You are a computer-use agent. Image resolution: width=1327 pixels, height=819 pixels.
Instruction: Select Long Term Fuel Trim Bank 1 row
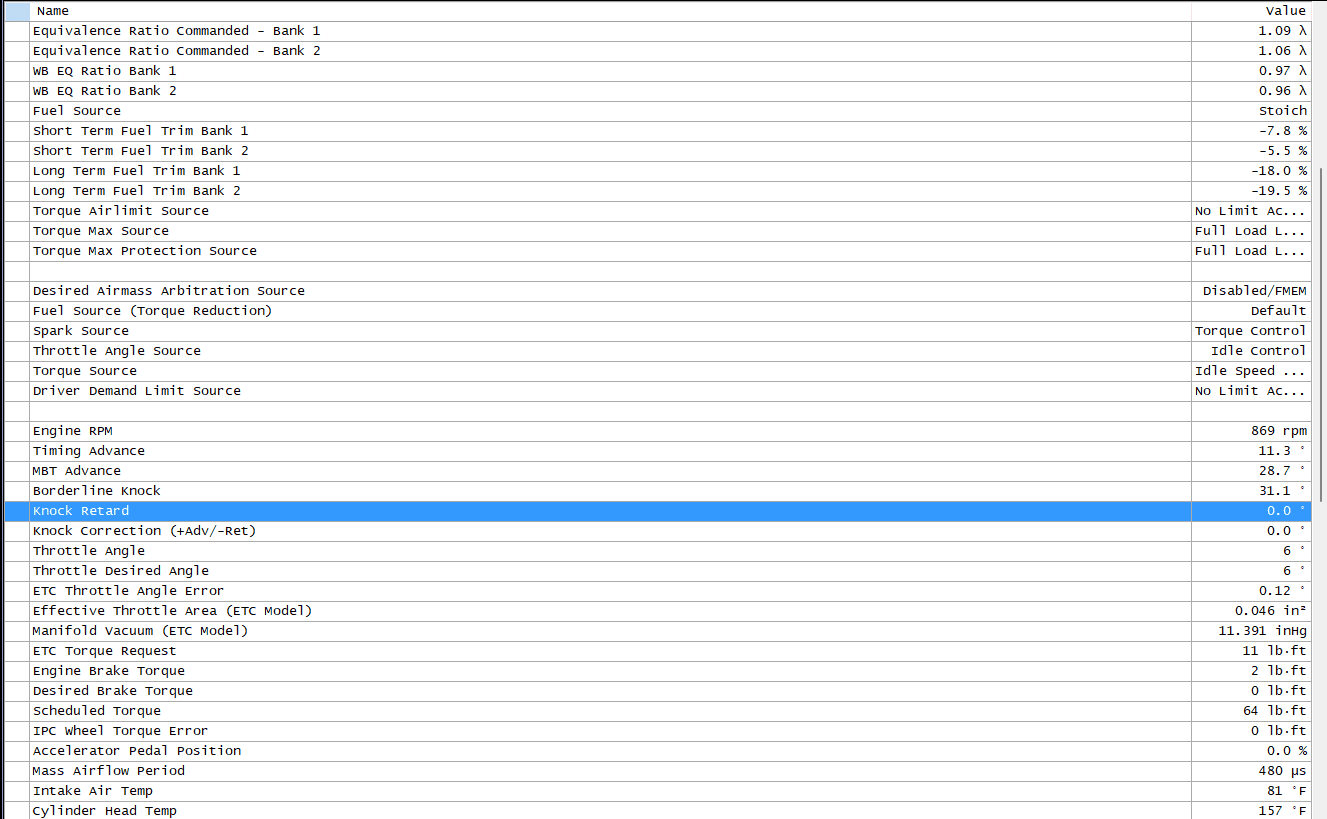tap(658, 171)
